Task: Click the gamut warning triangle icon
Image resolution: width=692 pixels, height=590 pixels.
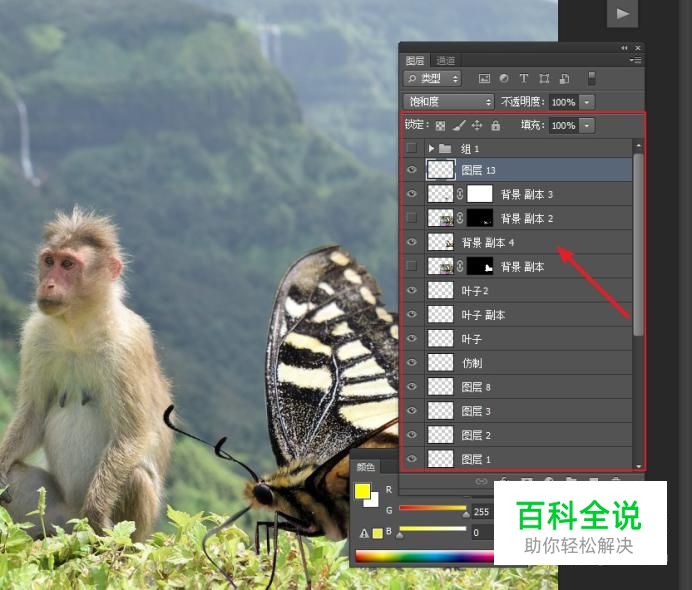Action: coord(364,534)
